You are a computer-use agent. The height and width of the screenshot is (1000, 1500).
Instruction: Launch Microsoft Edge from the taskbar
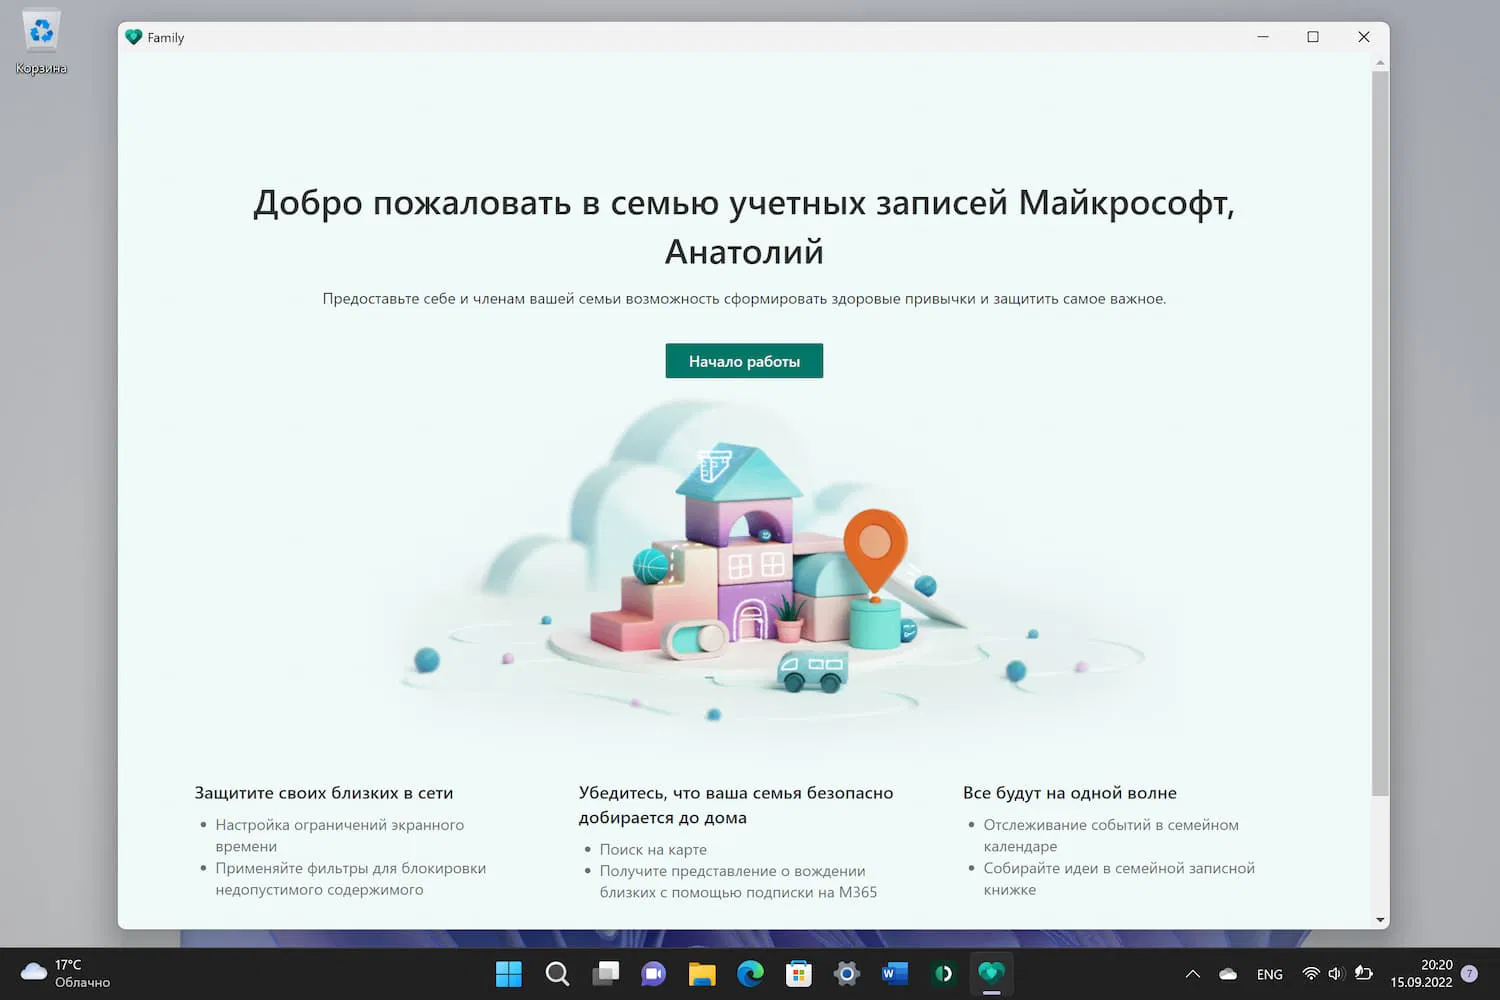click(x=750, y=974)
